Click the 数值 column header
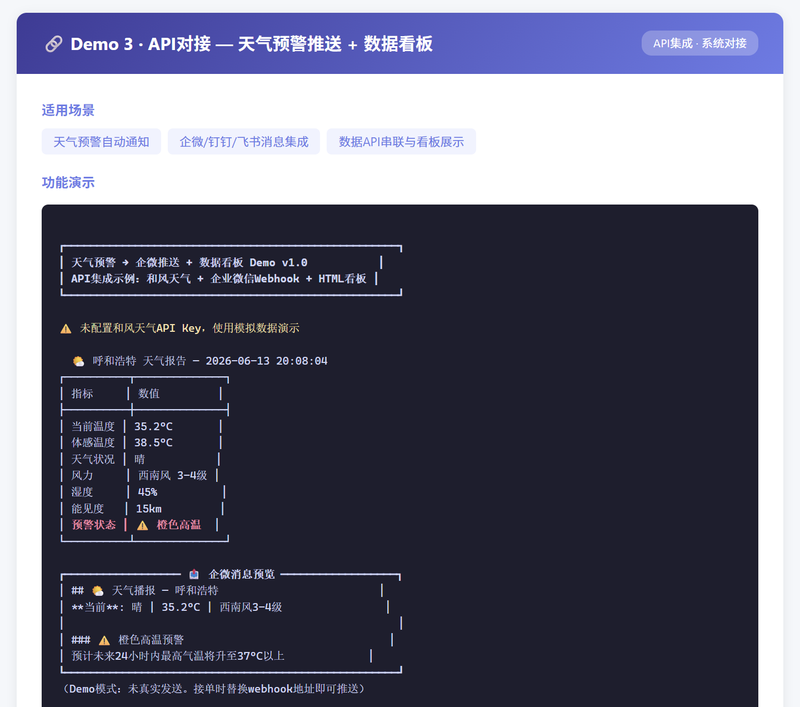 tap(148, 394)
